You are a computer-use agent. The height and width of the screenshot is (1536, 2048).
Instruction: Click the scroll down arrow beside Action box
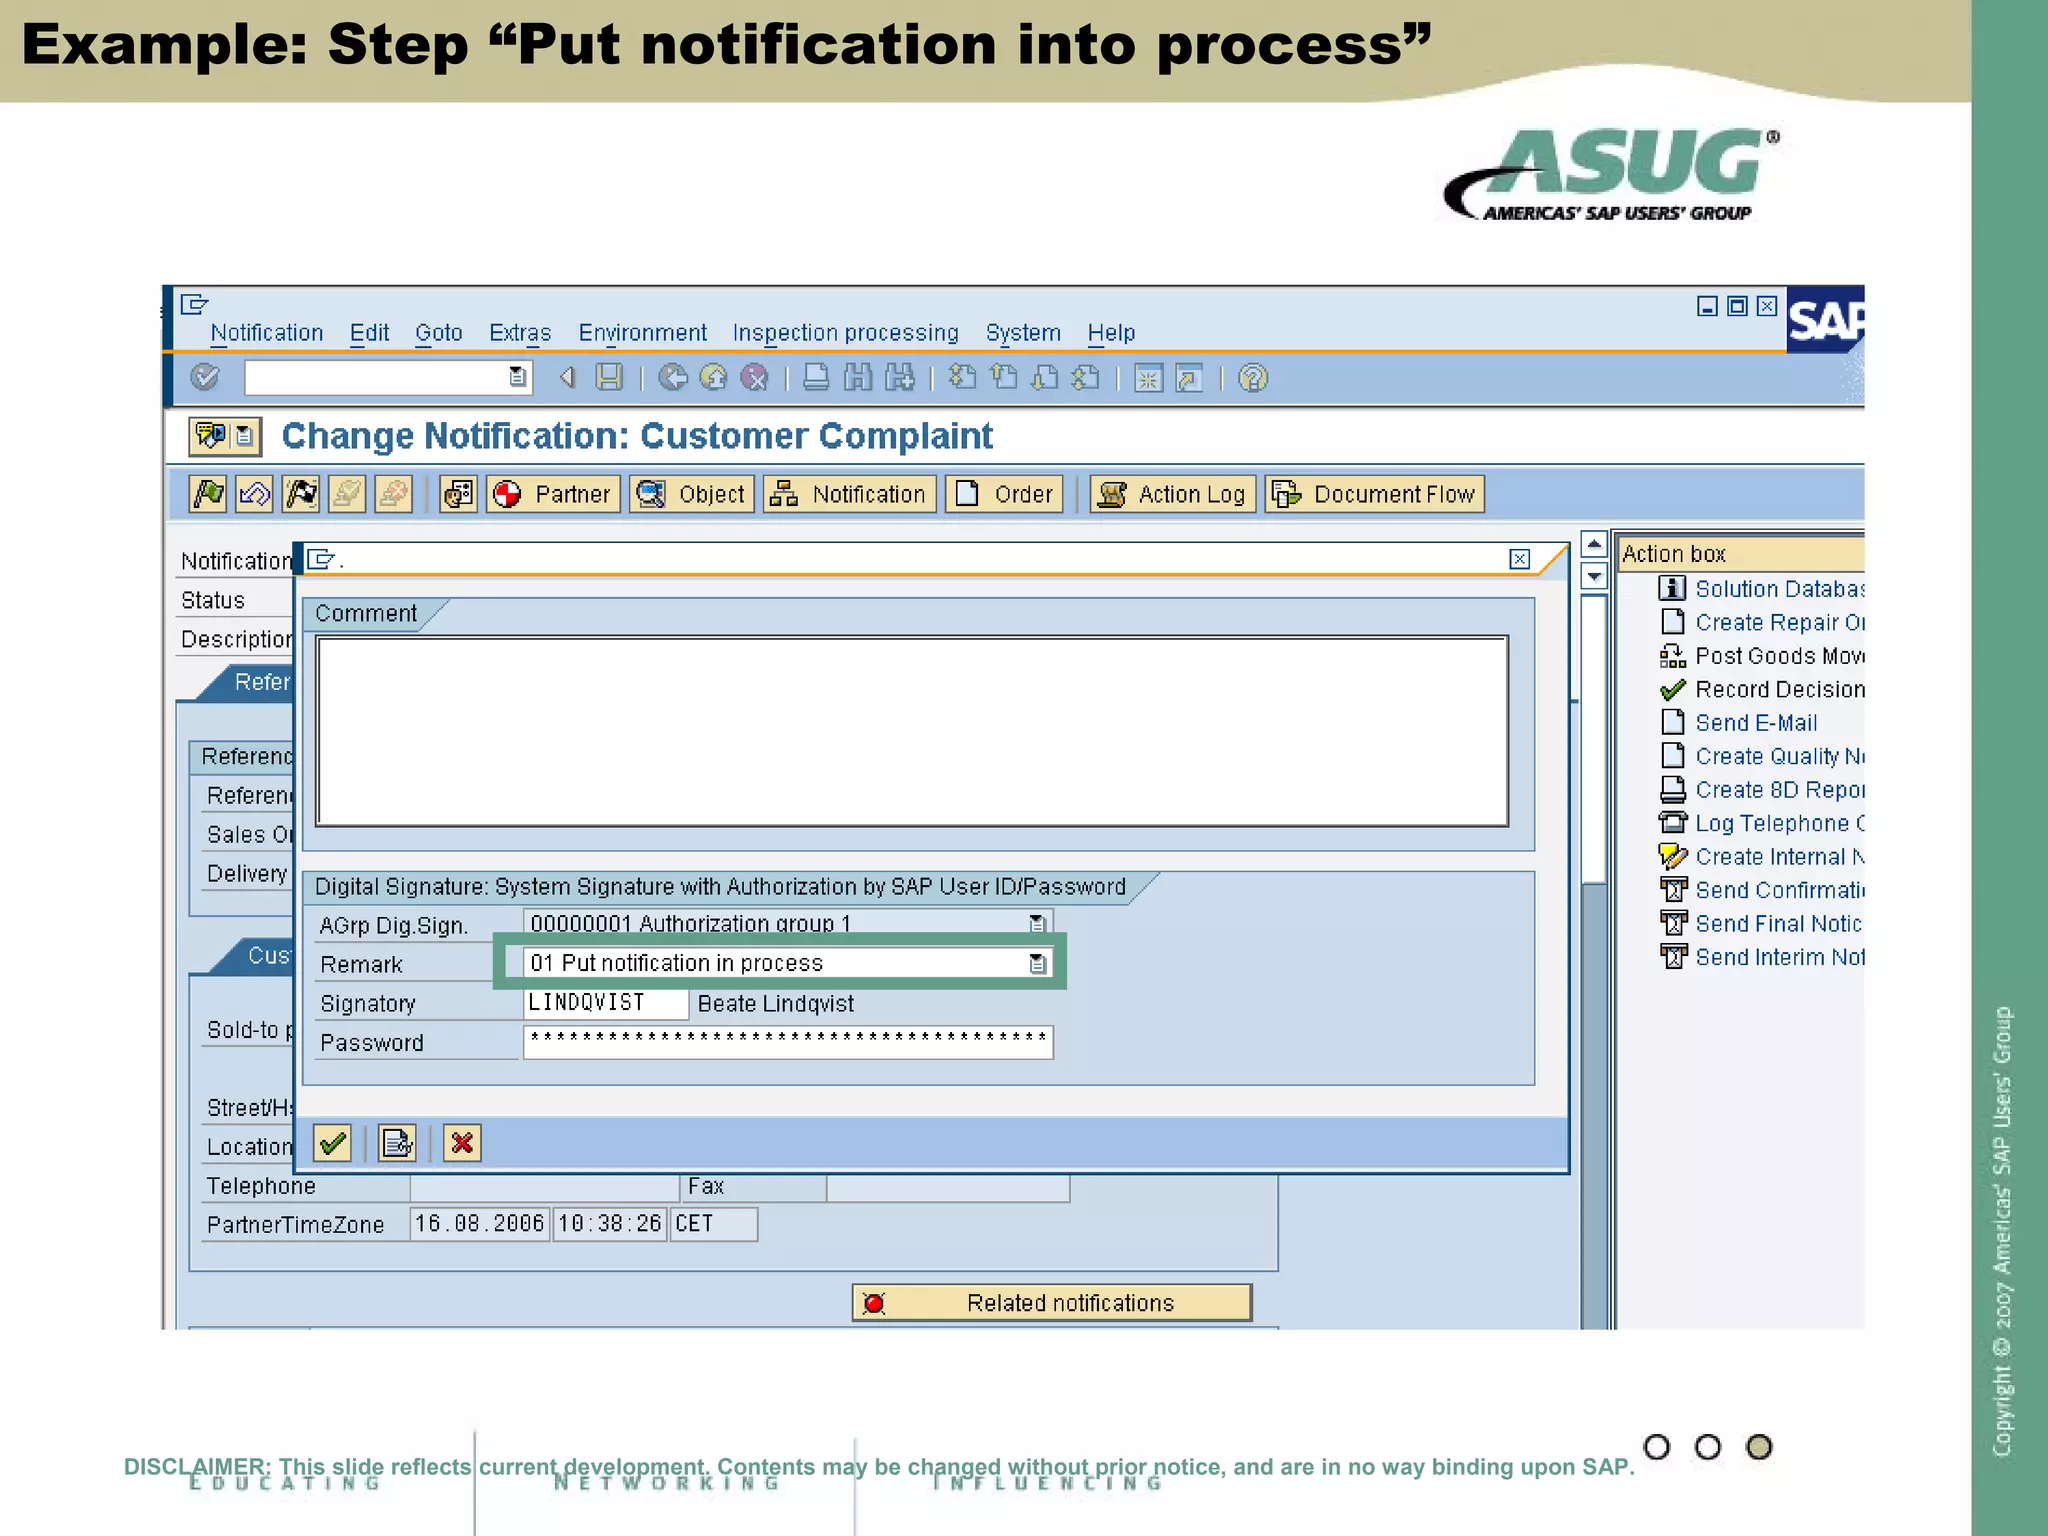1594,575
